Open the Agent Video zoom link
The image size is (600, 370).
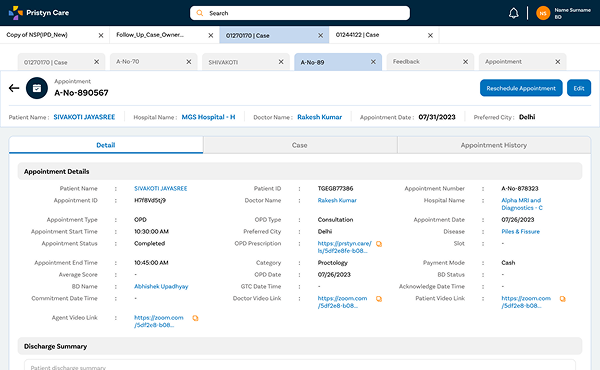(x=158, y=321)
